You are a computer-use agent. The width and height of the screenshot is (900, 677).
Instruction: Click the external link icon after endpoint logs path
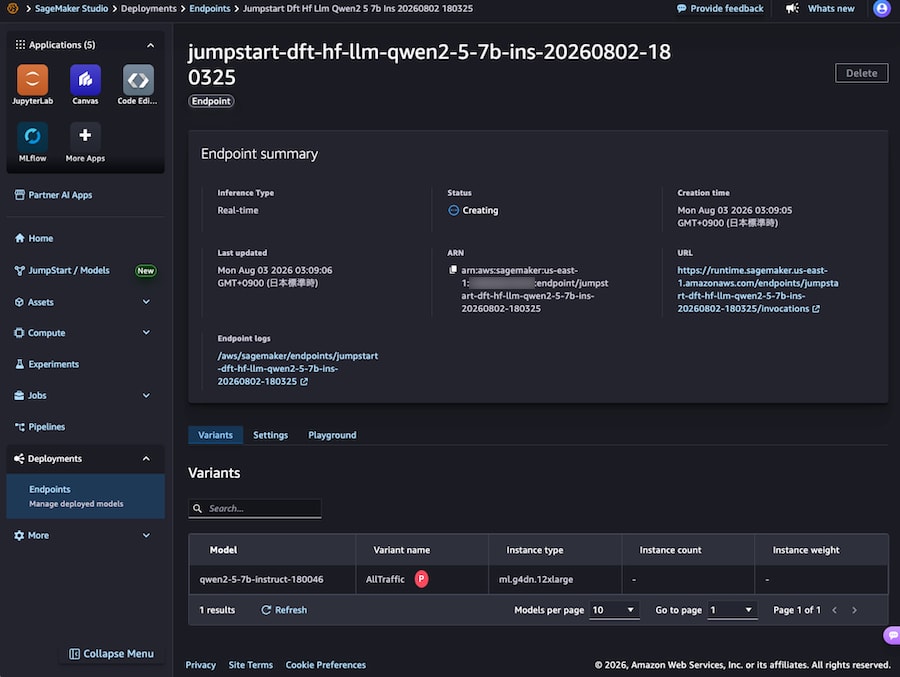304,382
